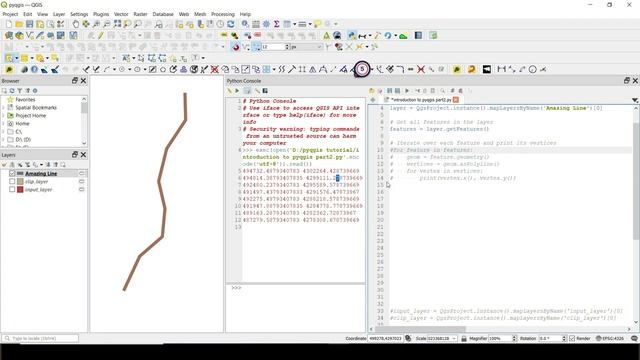Close the introduction to pyqgis part2.py tab

point(456,100)
